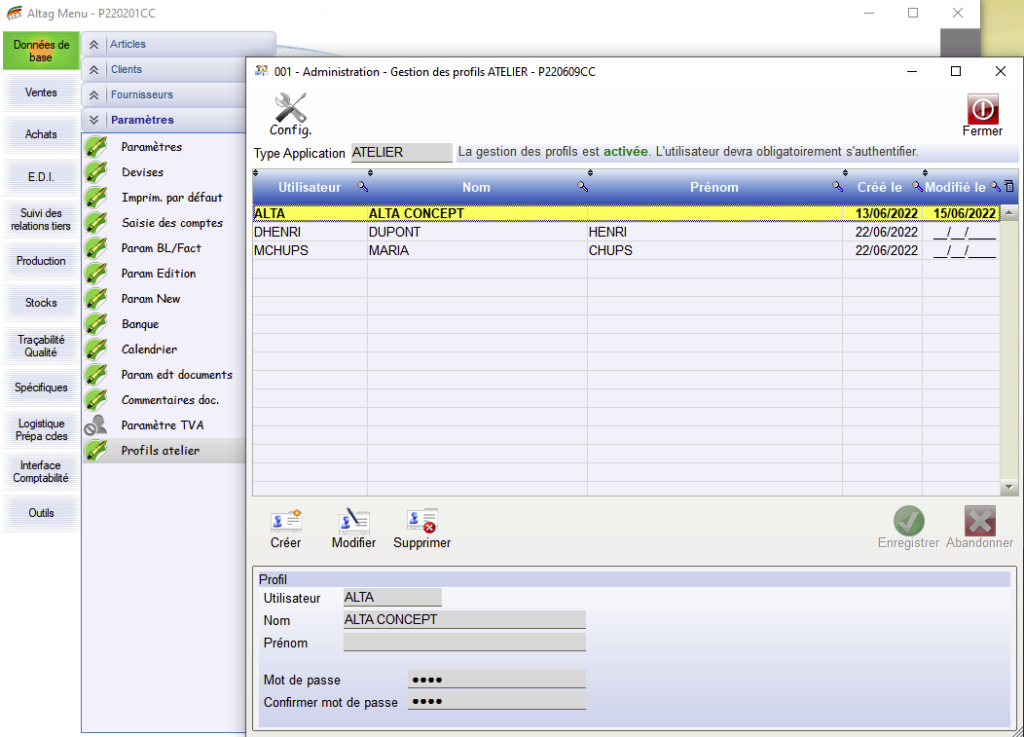Viewport: 1024px width, 737px height.
Task: Expand the Articles section
Action: pos(94,45)
